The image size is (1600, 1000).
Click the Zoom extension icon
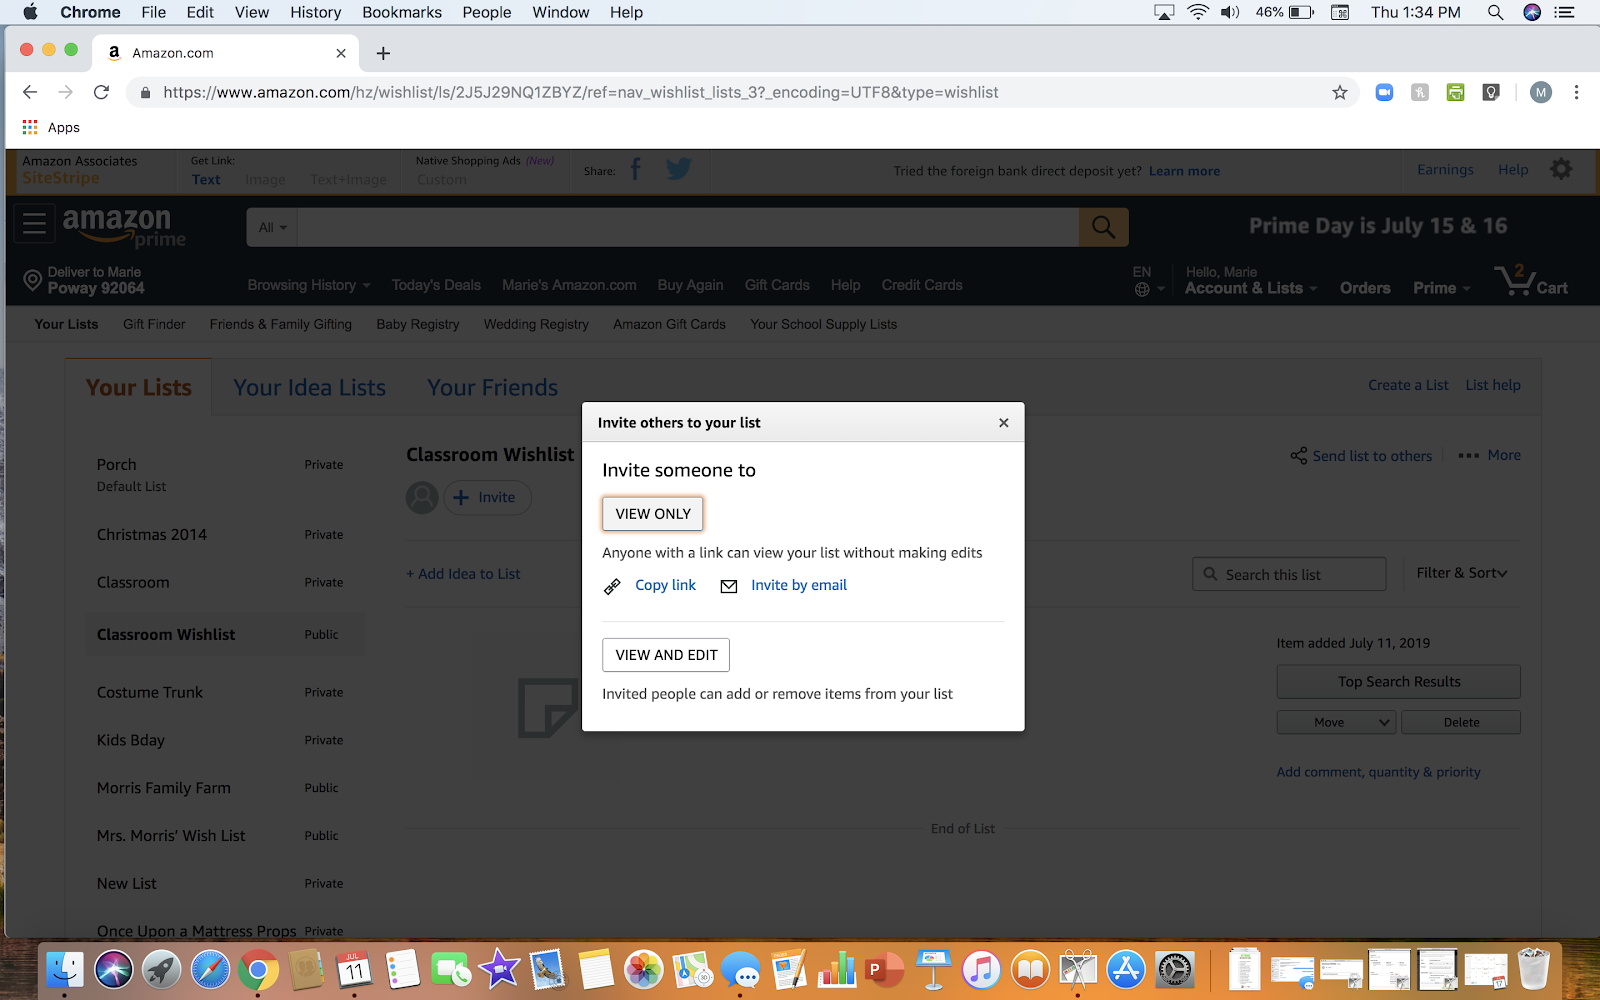[x=1384, y=92]
